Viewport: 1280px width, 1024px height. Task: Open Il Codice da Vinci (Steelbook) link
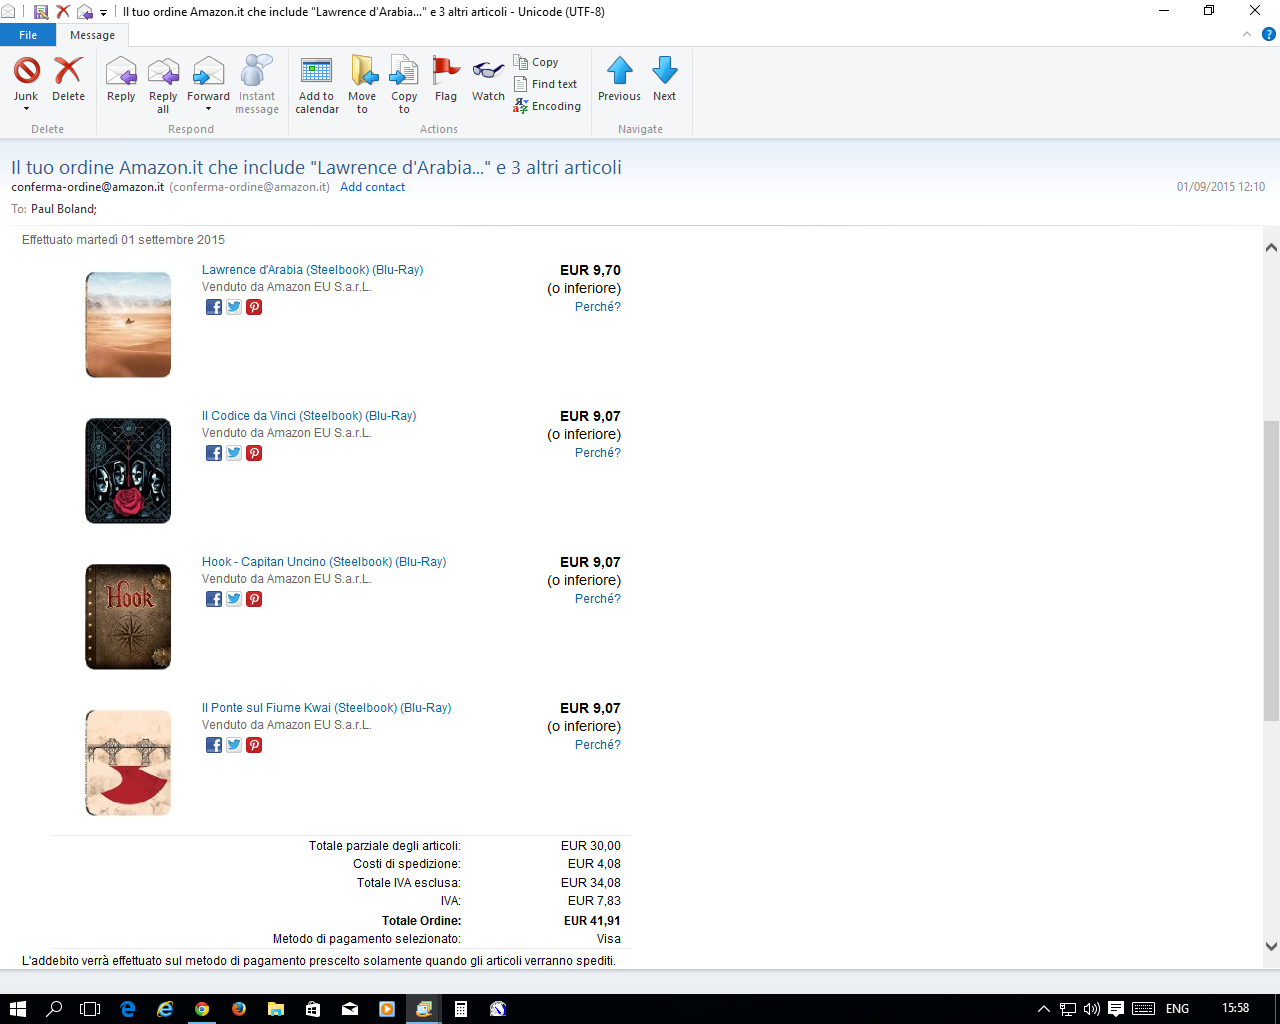[x=309, y=416]
